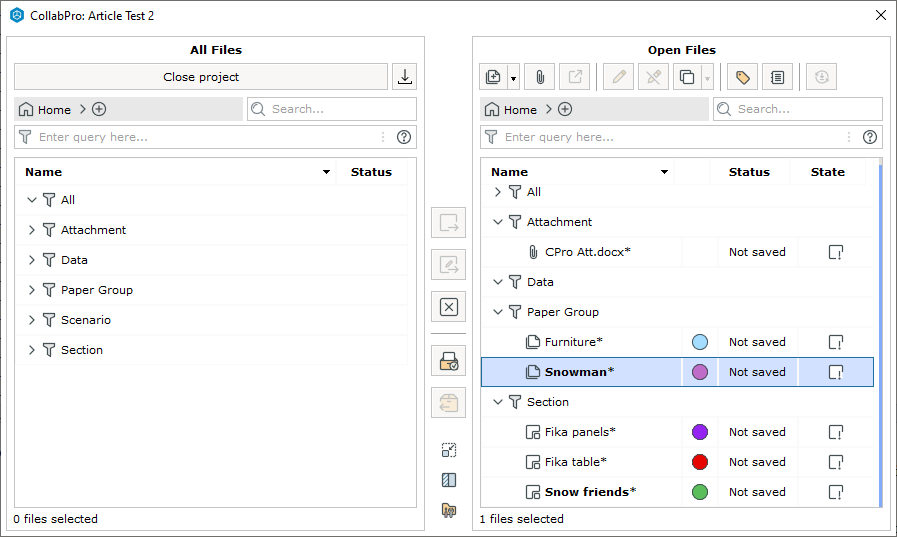Click the duplicate files icon
The image size is (897, 537).
(x=687, y=77)
